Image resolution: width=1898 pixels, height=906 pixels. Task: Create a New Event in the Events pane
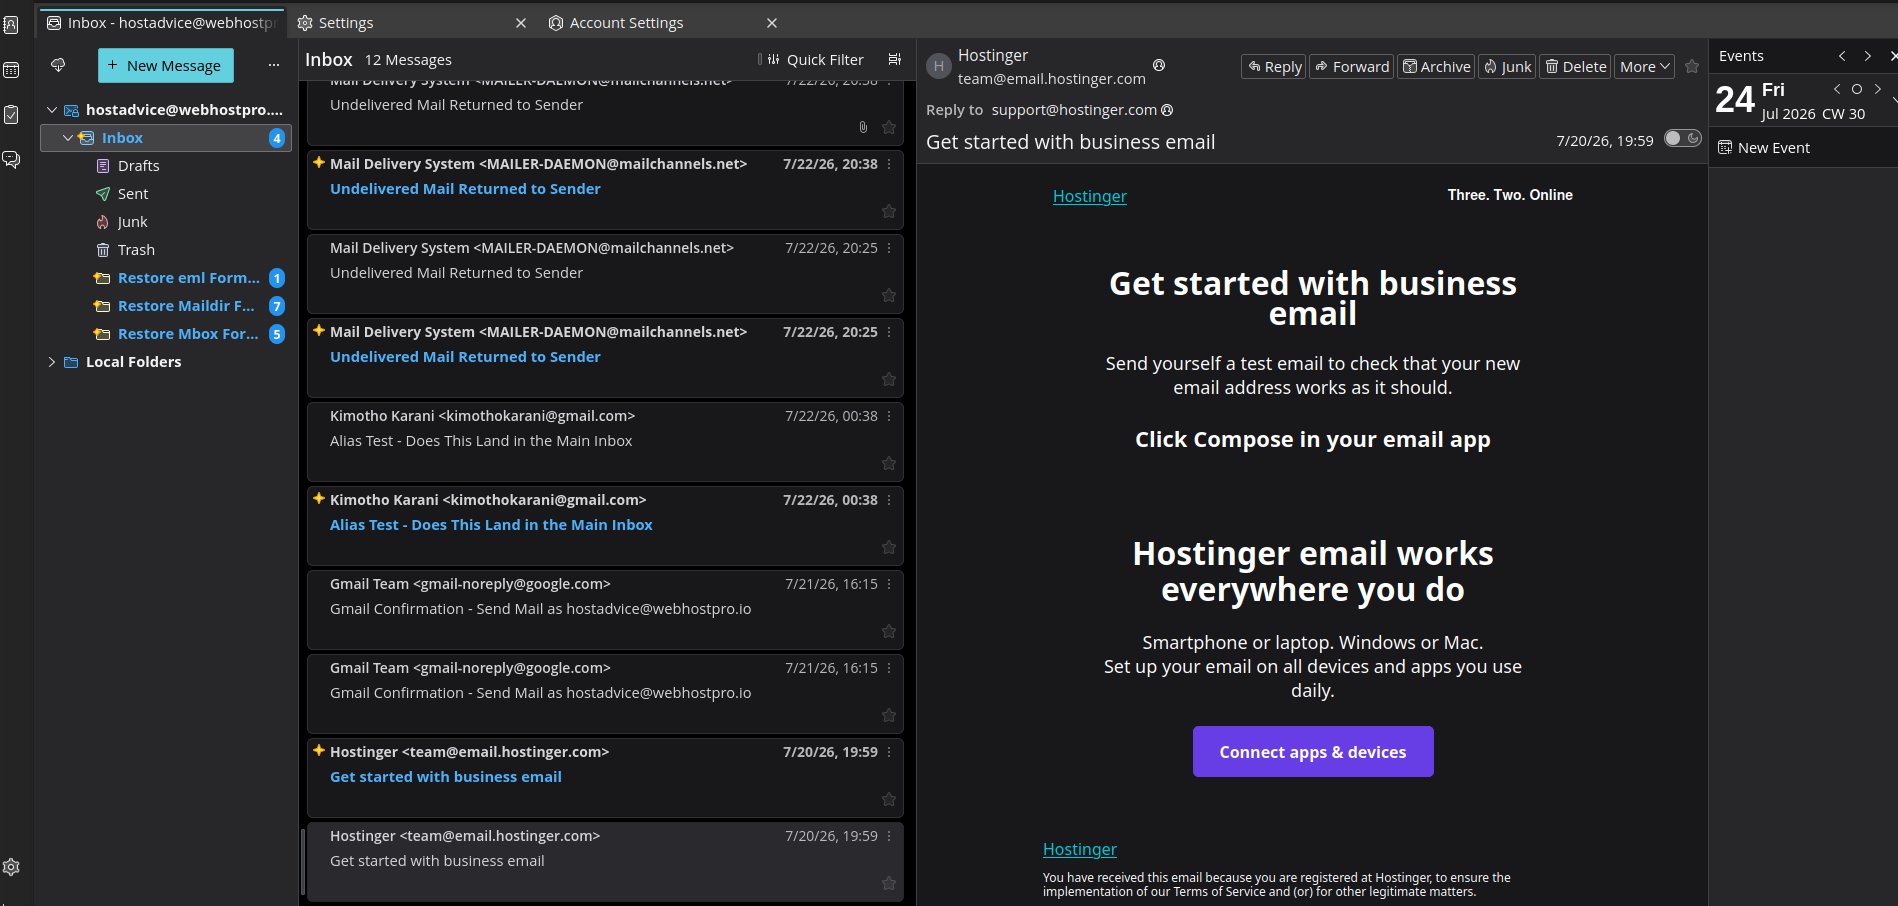pyautogui.click(x=1764, y=148)
